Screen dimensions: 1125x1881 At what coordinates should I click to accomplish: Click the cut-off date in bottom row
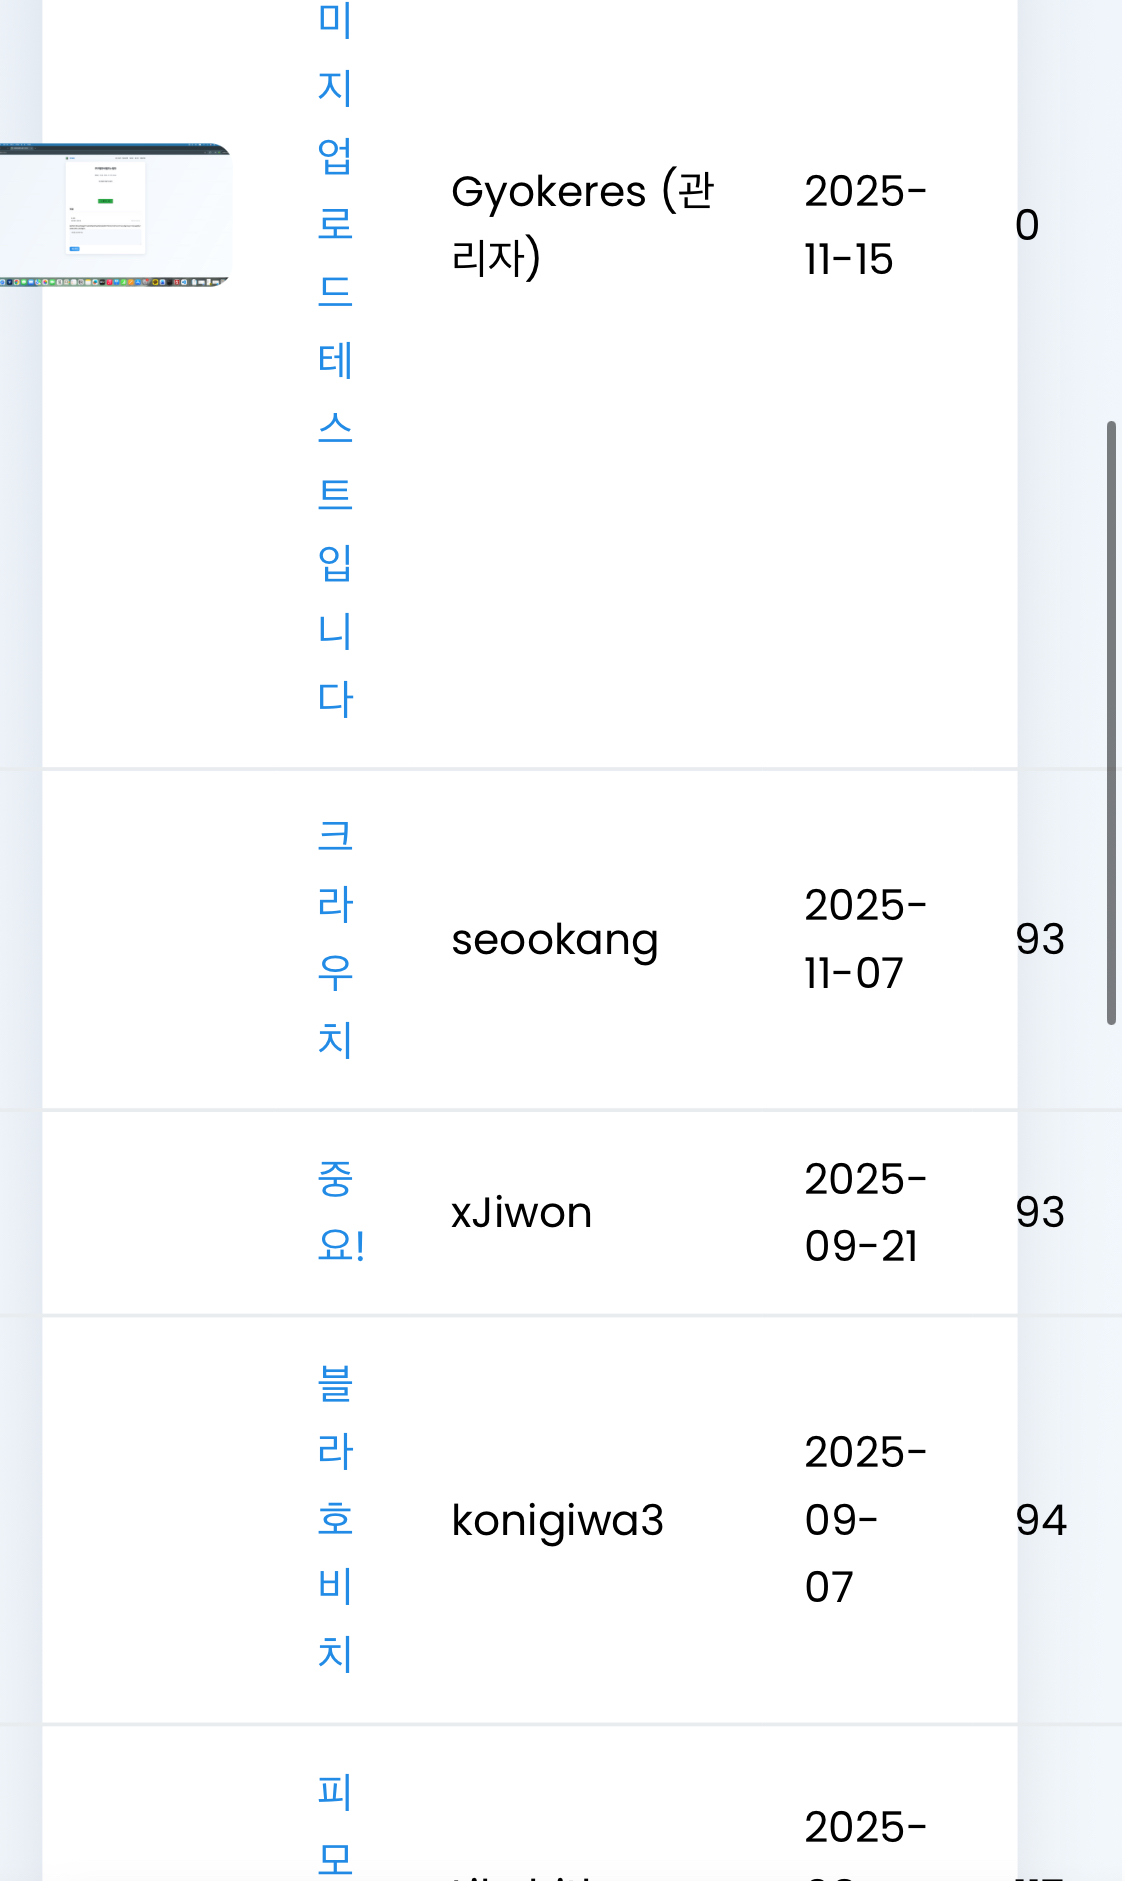[x=865, y=1828]
